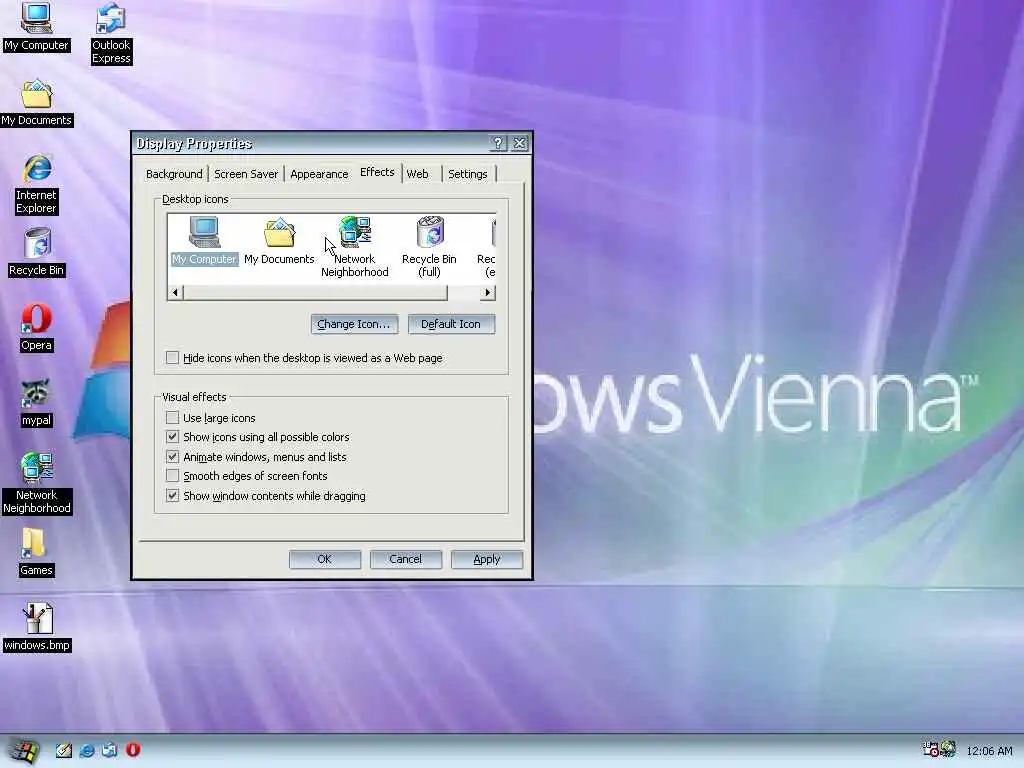This screenshot has height=768, width=1024.
Task: Select Games folder shortcut on desktop
Action: tap(36, 552)
